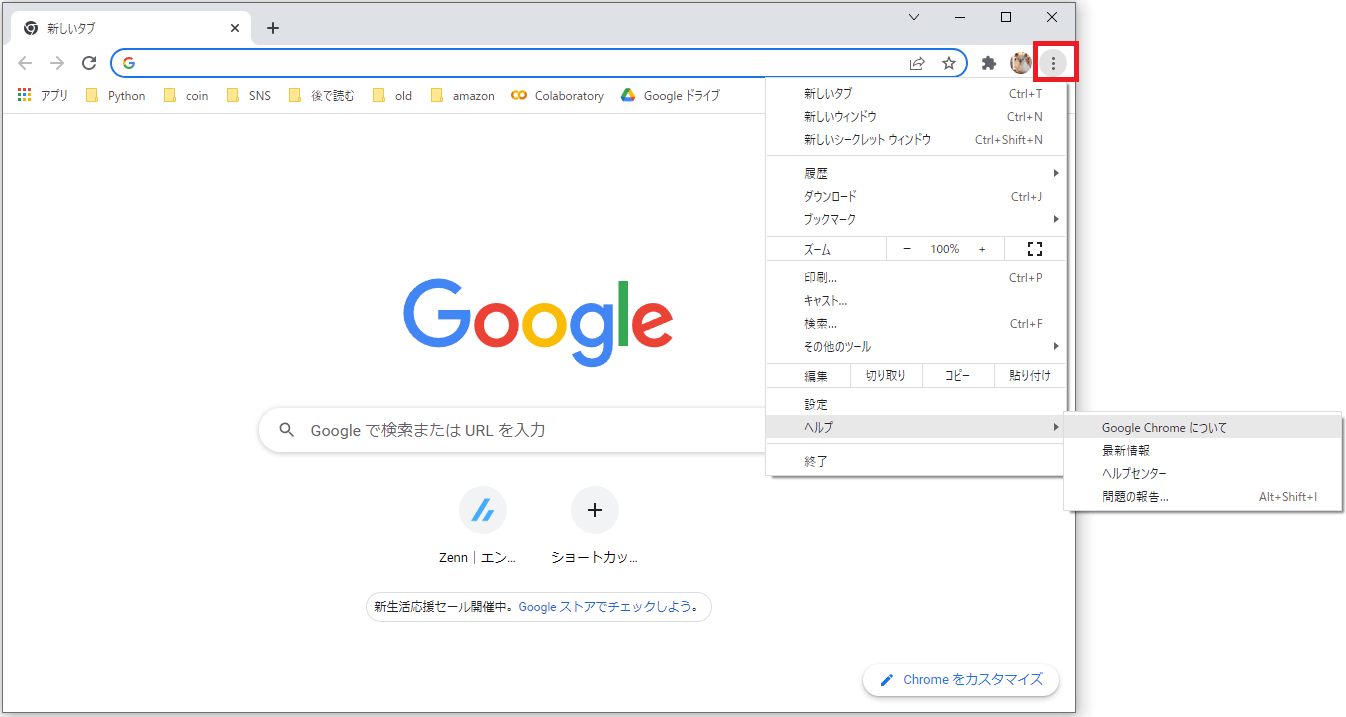Click 貼り付け in the edit row

(1030, 376)
